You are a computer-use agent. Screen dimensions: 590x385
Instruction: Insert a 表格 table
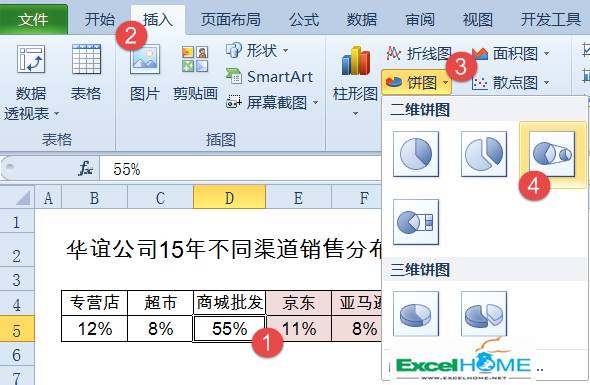86,72
